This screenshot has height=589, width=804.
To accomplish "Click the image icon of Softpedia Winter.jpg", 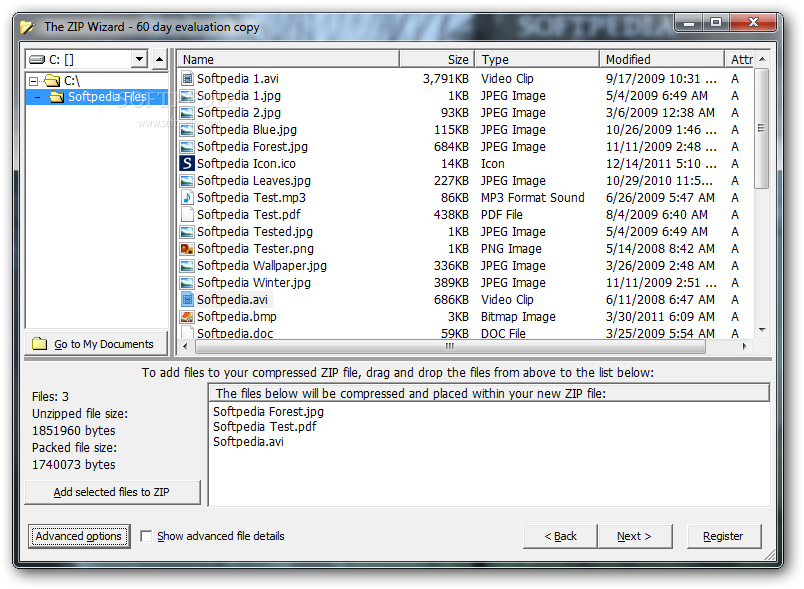I will pos(187,283).
